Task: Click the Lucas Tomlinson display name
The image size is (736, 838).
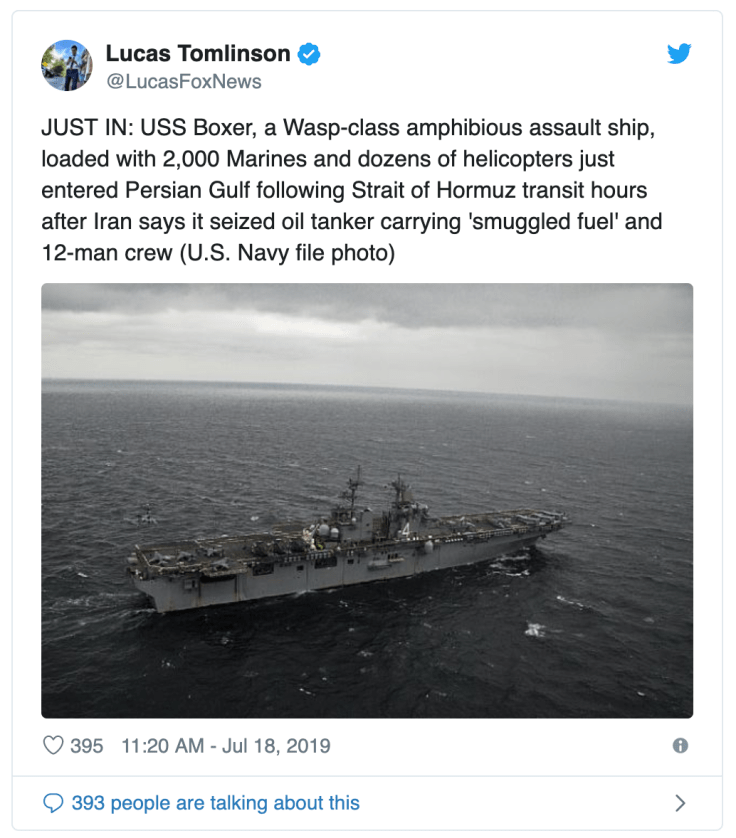Action: point(198,54)
